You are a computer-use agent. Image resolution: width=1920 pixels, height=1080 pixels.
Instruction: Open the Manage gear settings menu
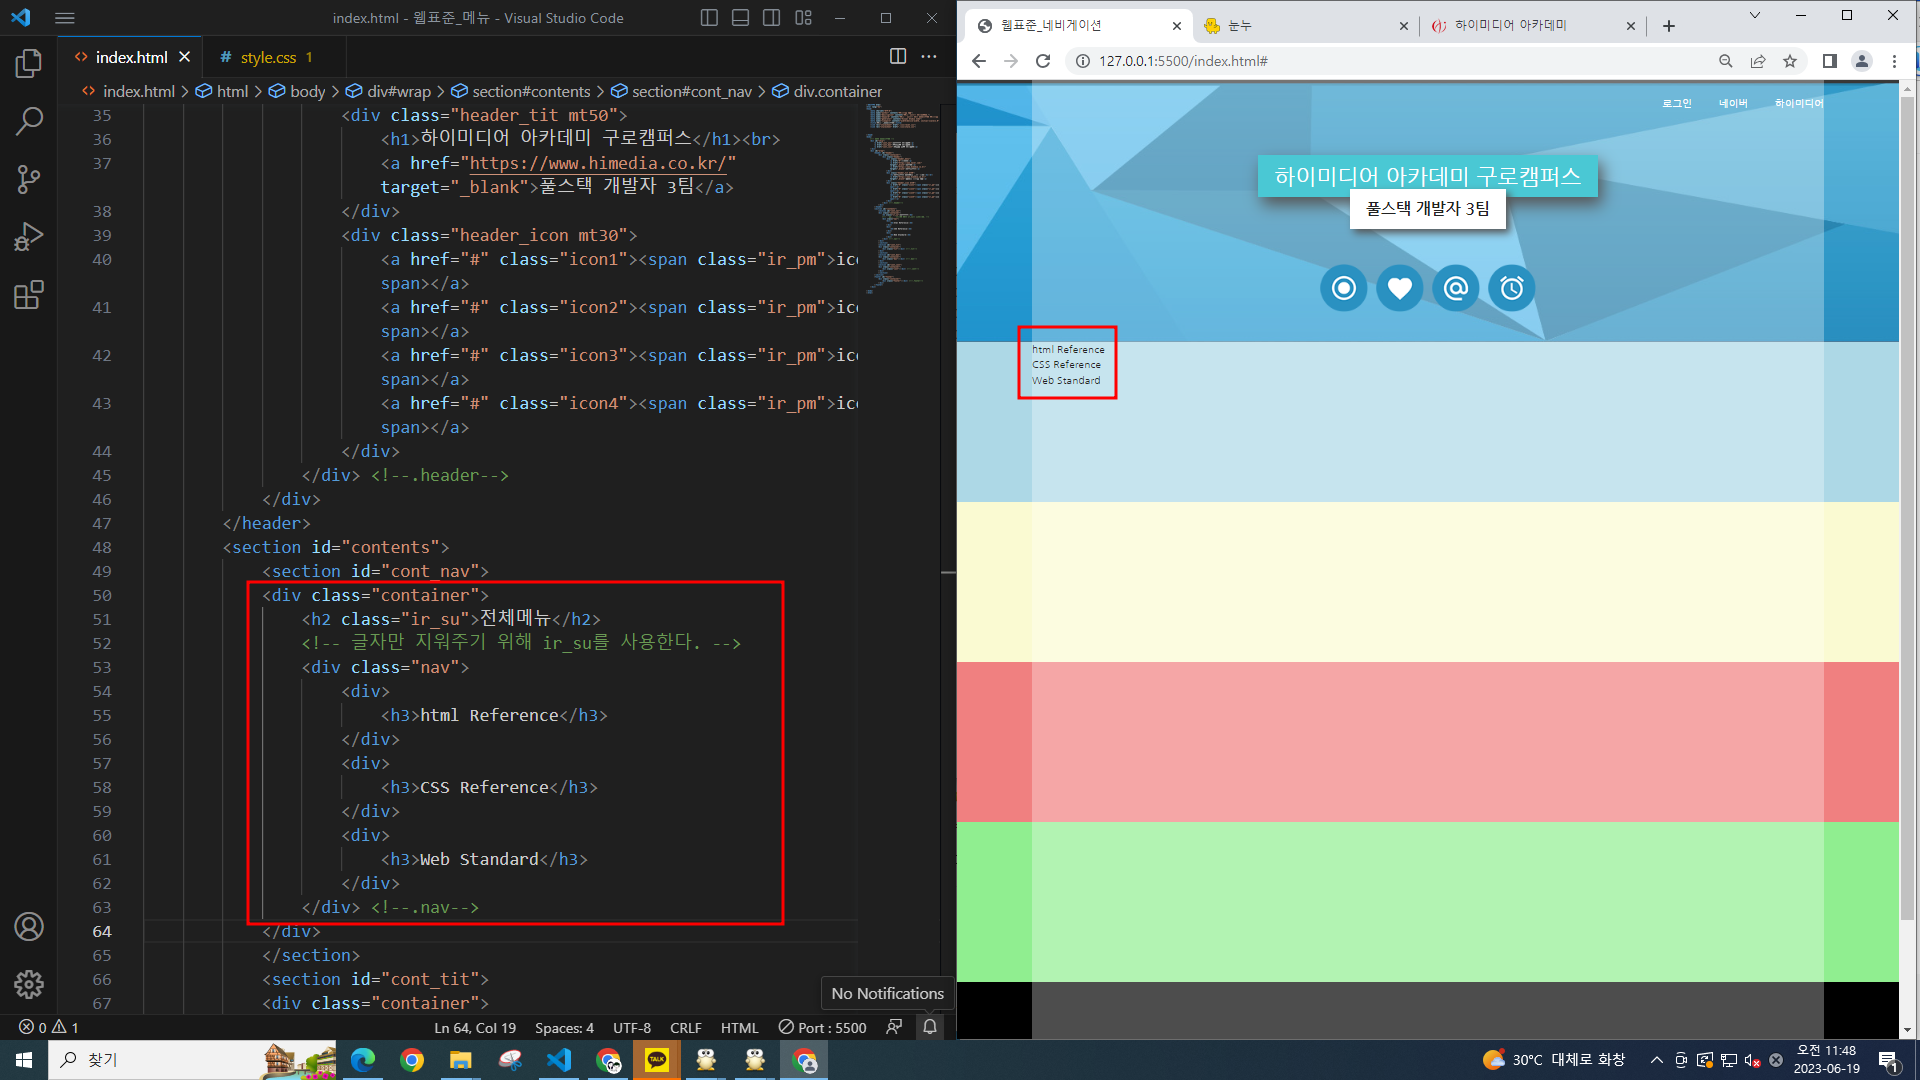tap(29, 984)
